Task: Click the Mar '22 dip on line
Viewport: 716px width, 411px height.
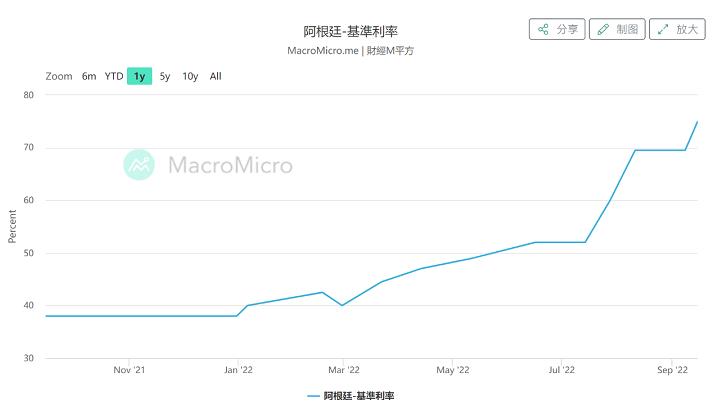Action: [342, 305]
